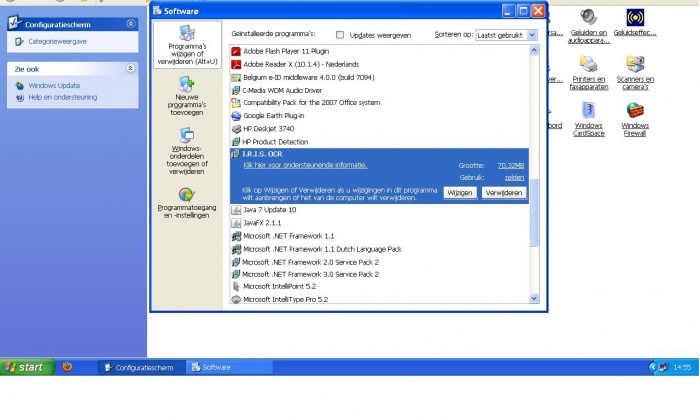Toggle the 'Updates weergeven' checkbox

coord(340,35)
